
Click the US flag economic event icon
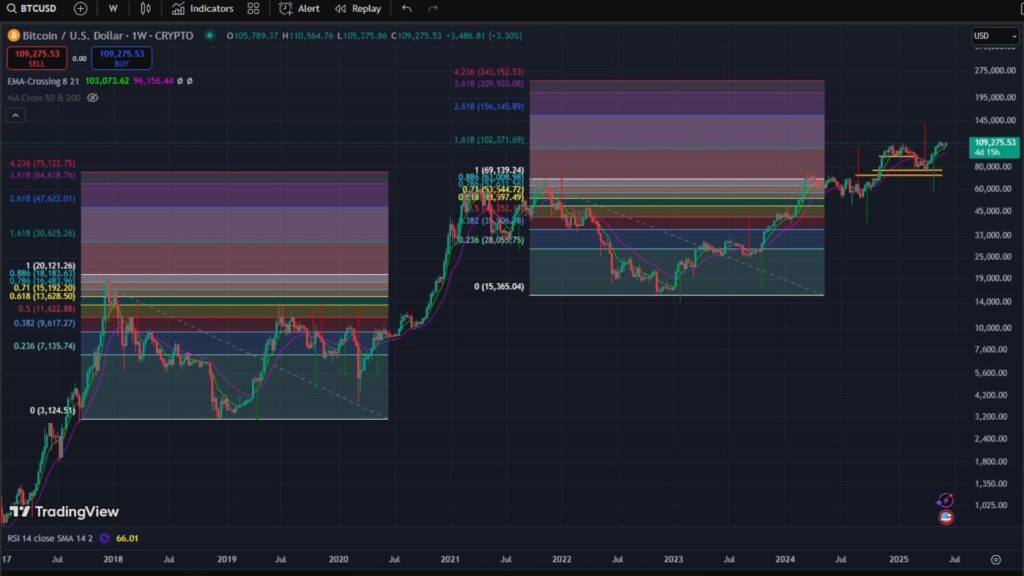[946, 517]
